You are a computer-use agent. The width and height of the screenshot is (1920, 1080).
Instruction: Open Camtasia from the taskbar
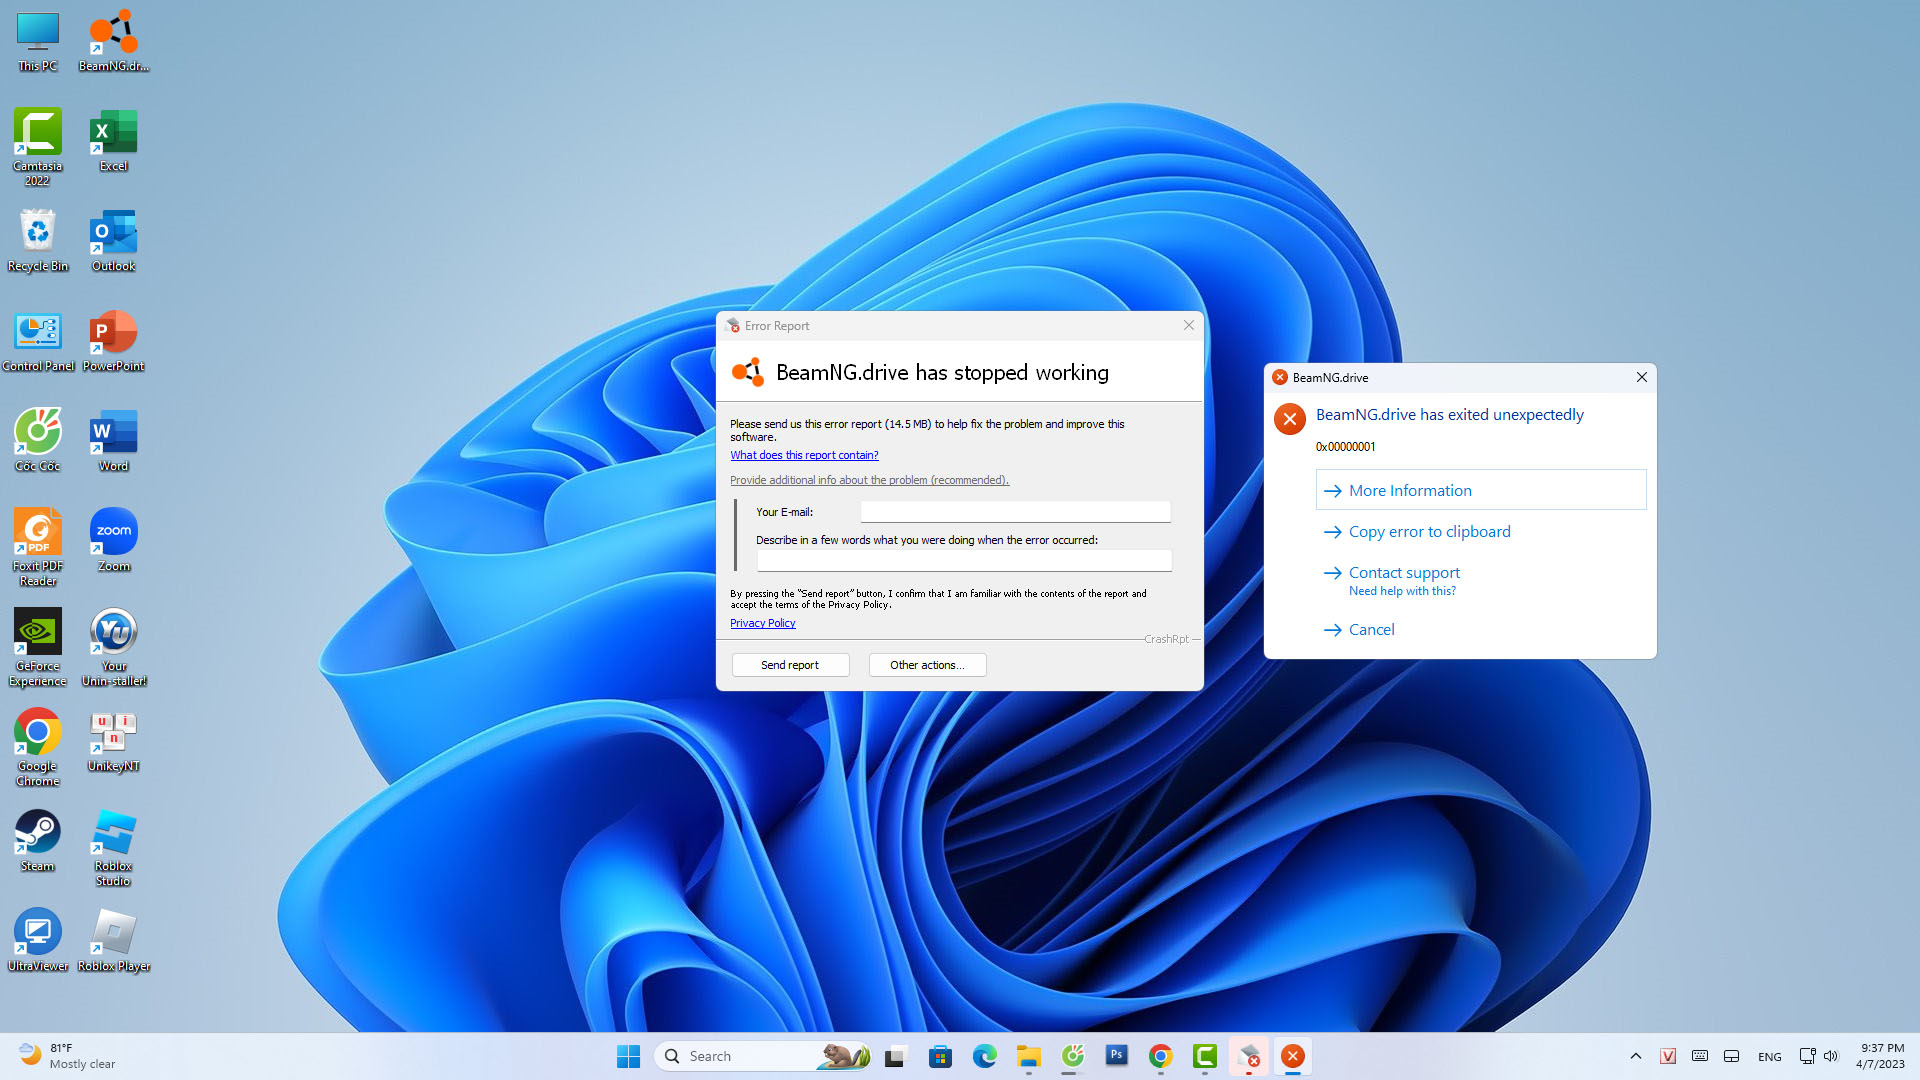[1205, 1056]
